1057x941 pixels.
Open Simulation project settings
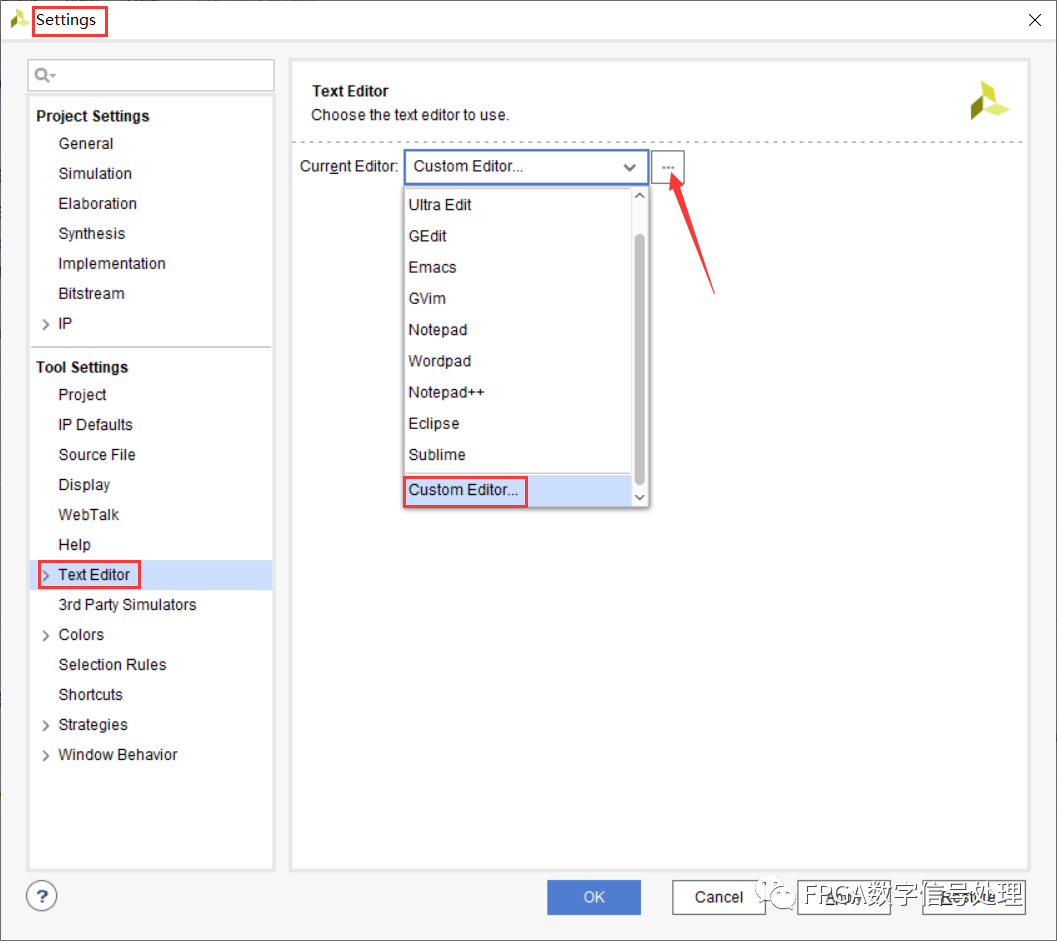95,174
